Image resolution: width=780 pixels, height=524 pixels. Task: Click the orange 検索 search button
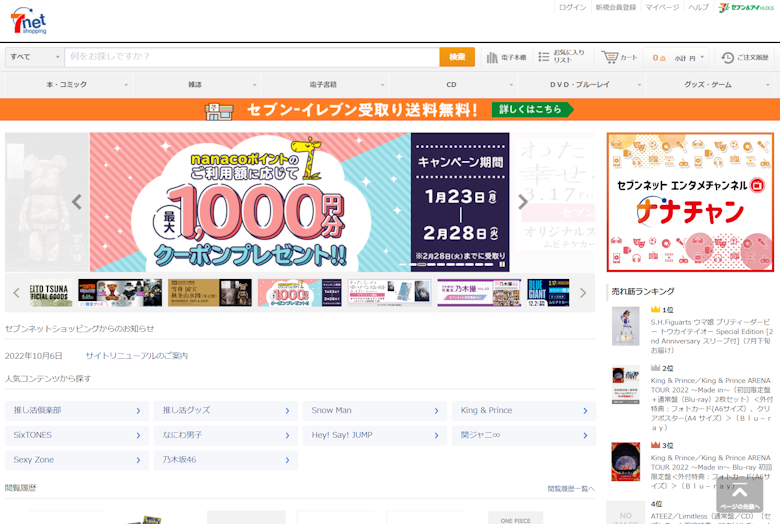click(457, 57)
